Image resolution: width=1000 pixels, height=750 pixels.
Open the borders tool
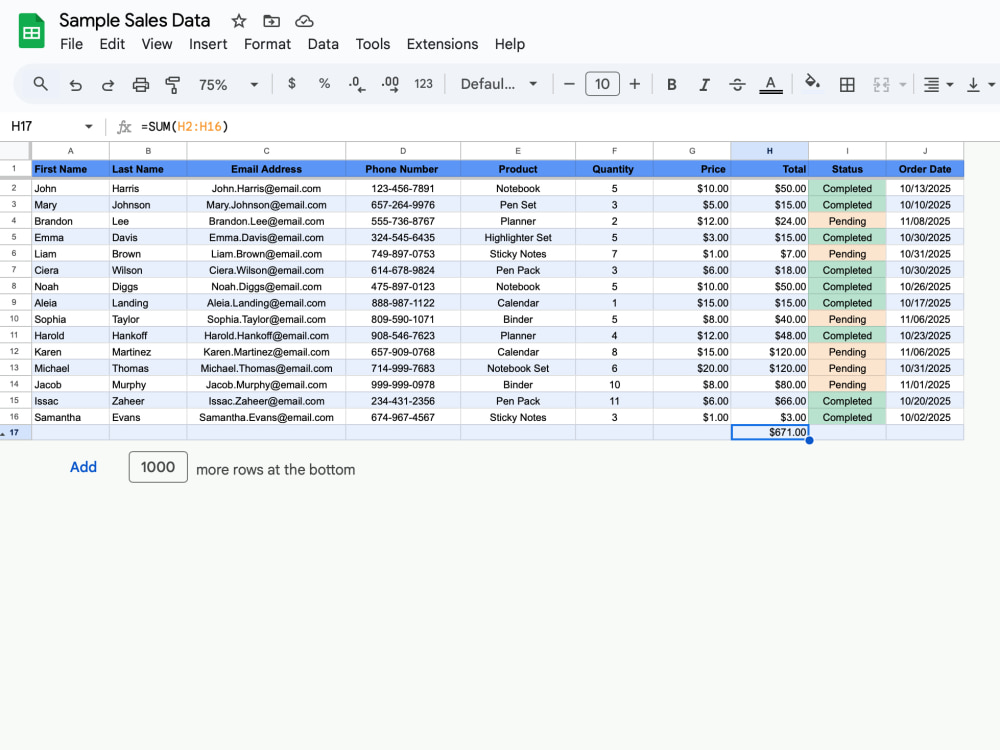pos(847,84)
